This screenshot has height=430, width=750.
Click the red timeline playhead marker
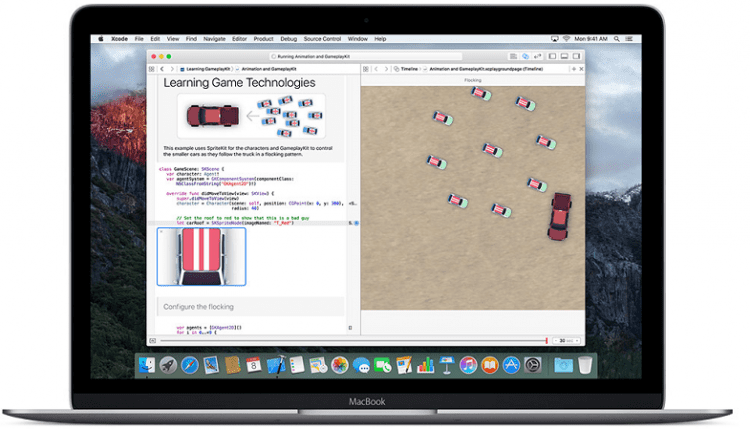[546, 341]
